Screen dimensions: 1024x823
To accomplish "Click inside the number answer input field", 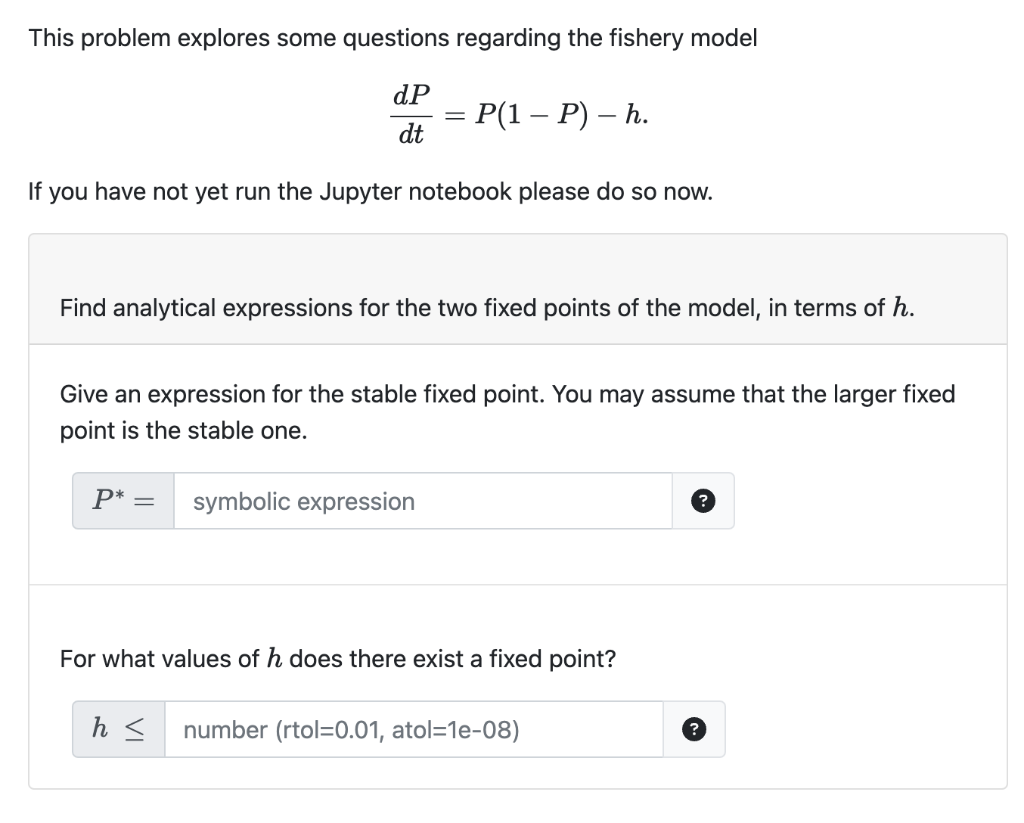I will click(x=410, y=729).
